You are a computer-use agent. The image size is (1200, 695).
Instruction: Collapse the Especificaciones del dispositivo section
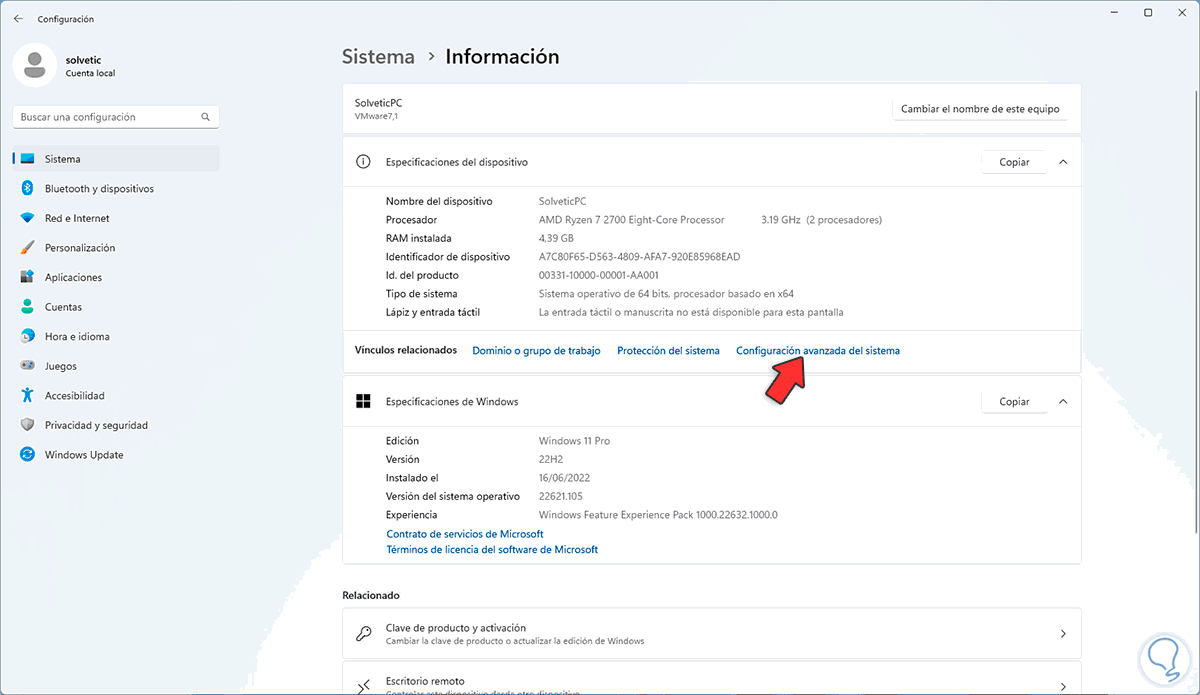tap(1062, 162)
